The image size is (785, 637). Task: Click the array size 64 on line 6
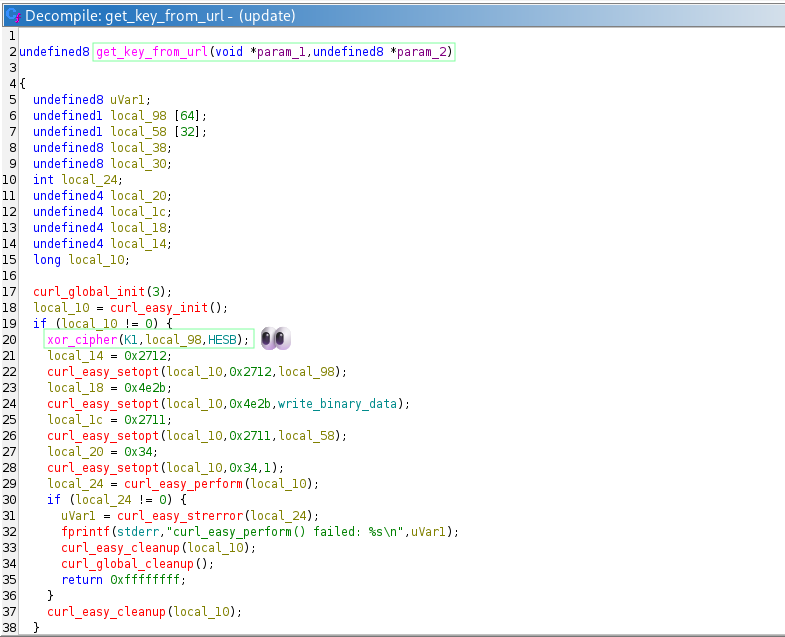click(x=187, y=116)
